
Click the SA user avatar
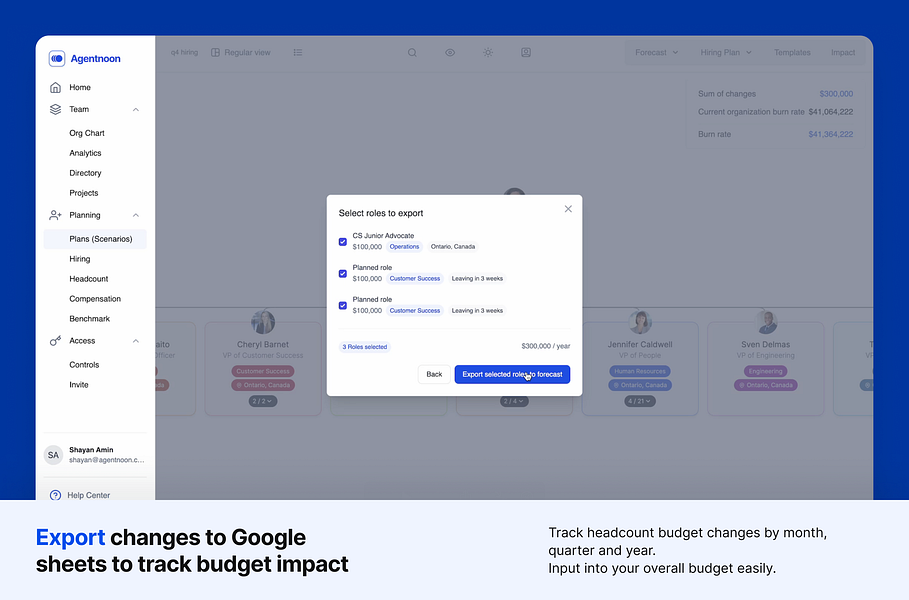tap(53, 455)
